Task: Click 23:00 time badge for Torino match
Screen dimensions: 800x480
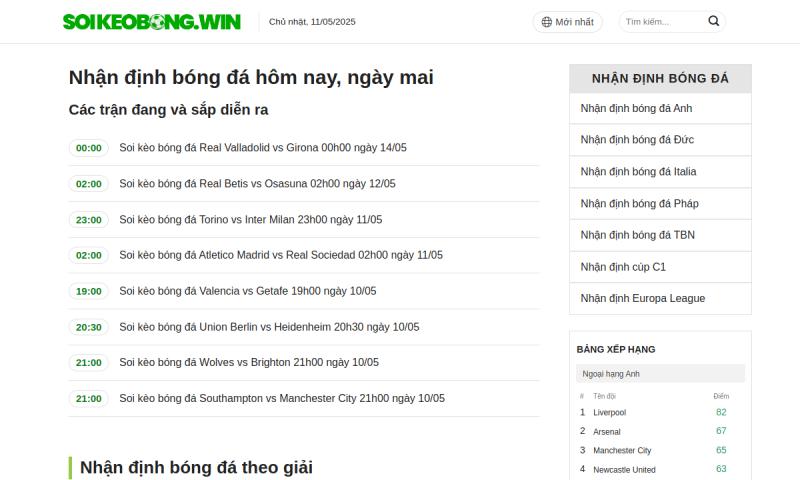Action: (89, 220)
